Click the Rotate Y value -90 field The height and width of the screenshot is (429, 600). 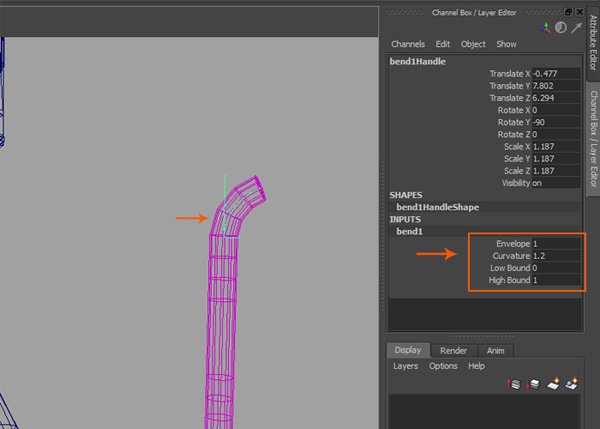coord(556,122)
